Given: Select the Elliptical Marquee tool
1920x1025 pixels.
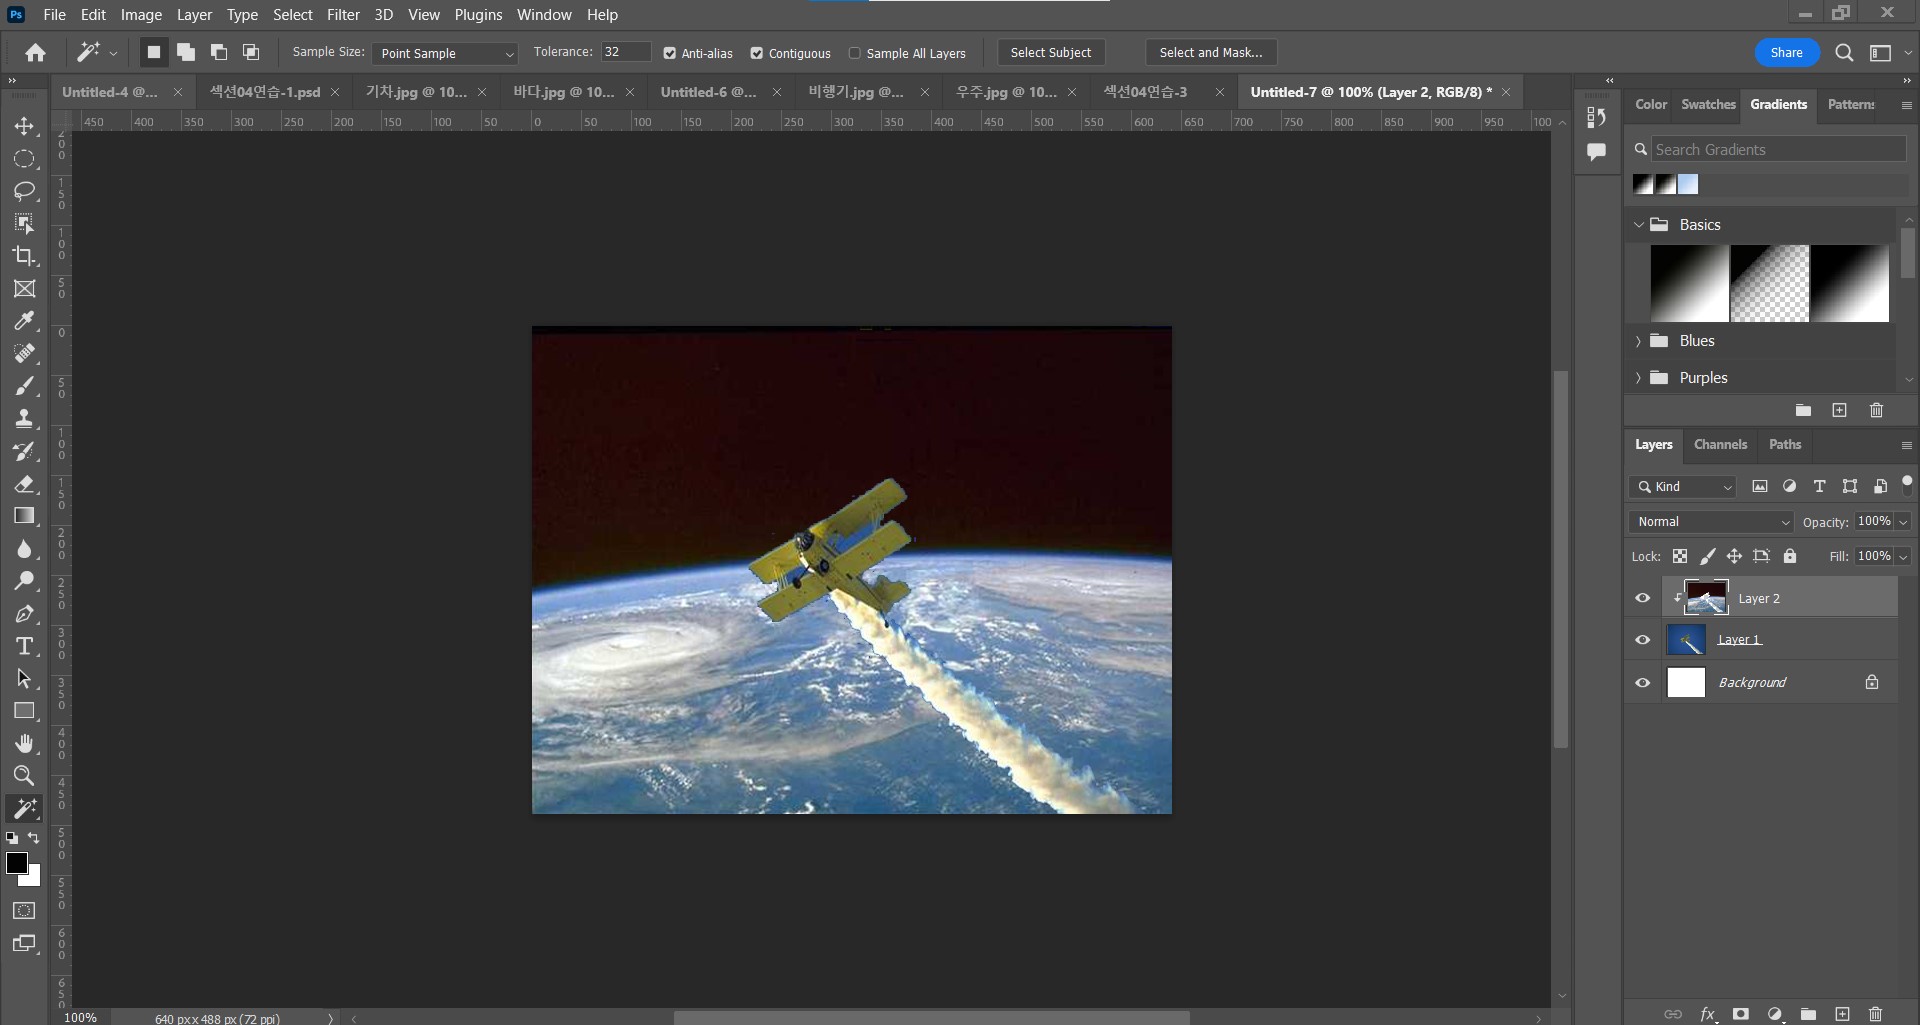Looking at the screenshot, I should 24,159.
